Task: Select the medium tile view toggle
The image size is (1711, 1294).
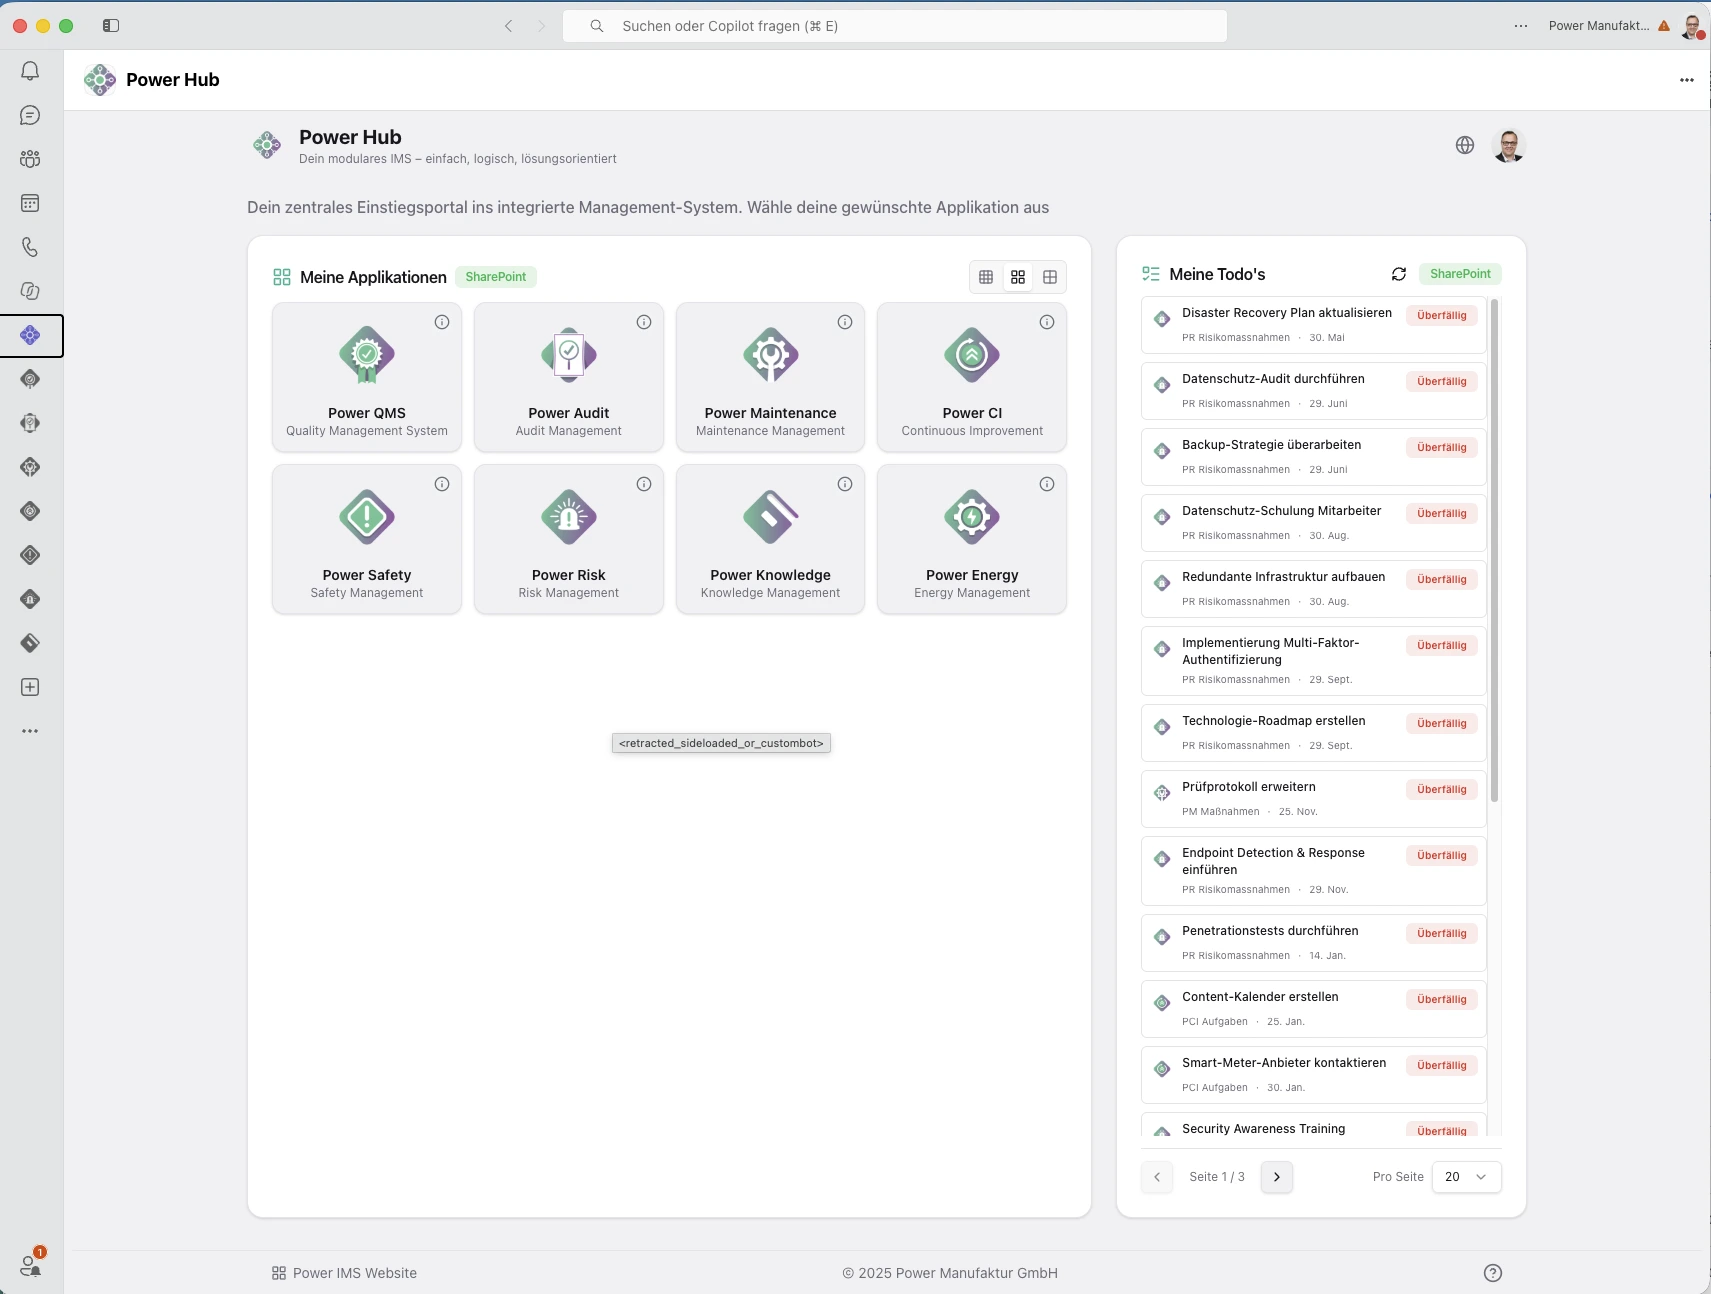Action: pyautogui.click(x=1018, y=277)
